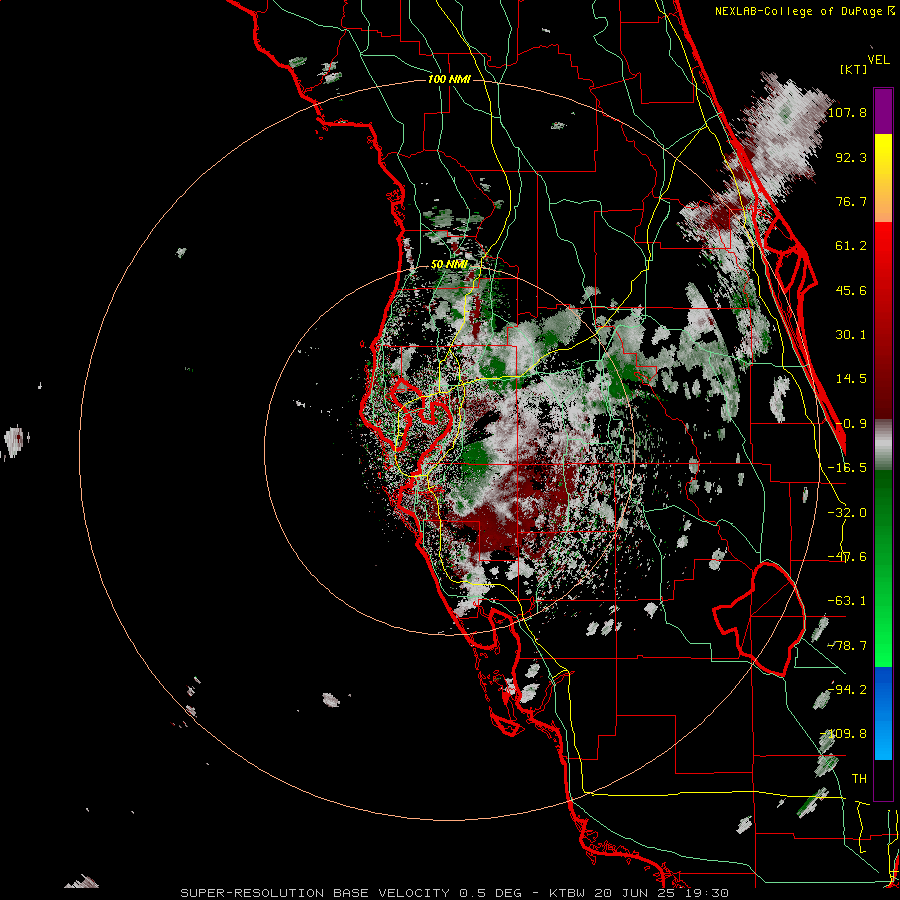Click the isolated echo at far west edge
The width and height of the screenshot is (900, 900).
pyautogui.click(x=15, y=442)
